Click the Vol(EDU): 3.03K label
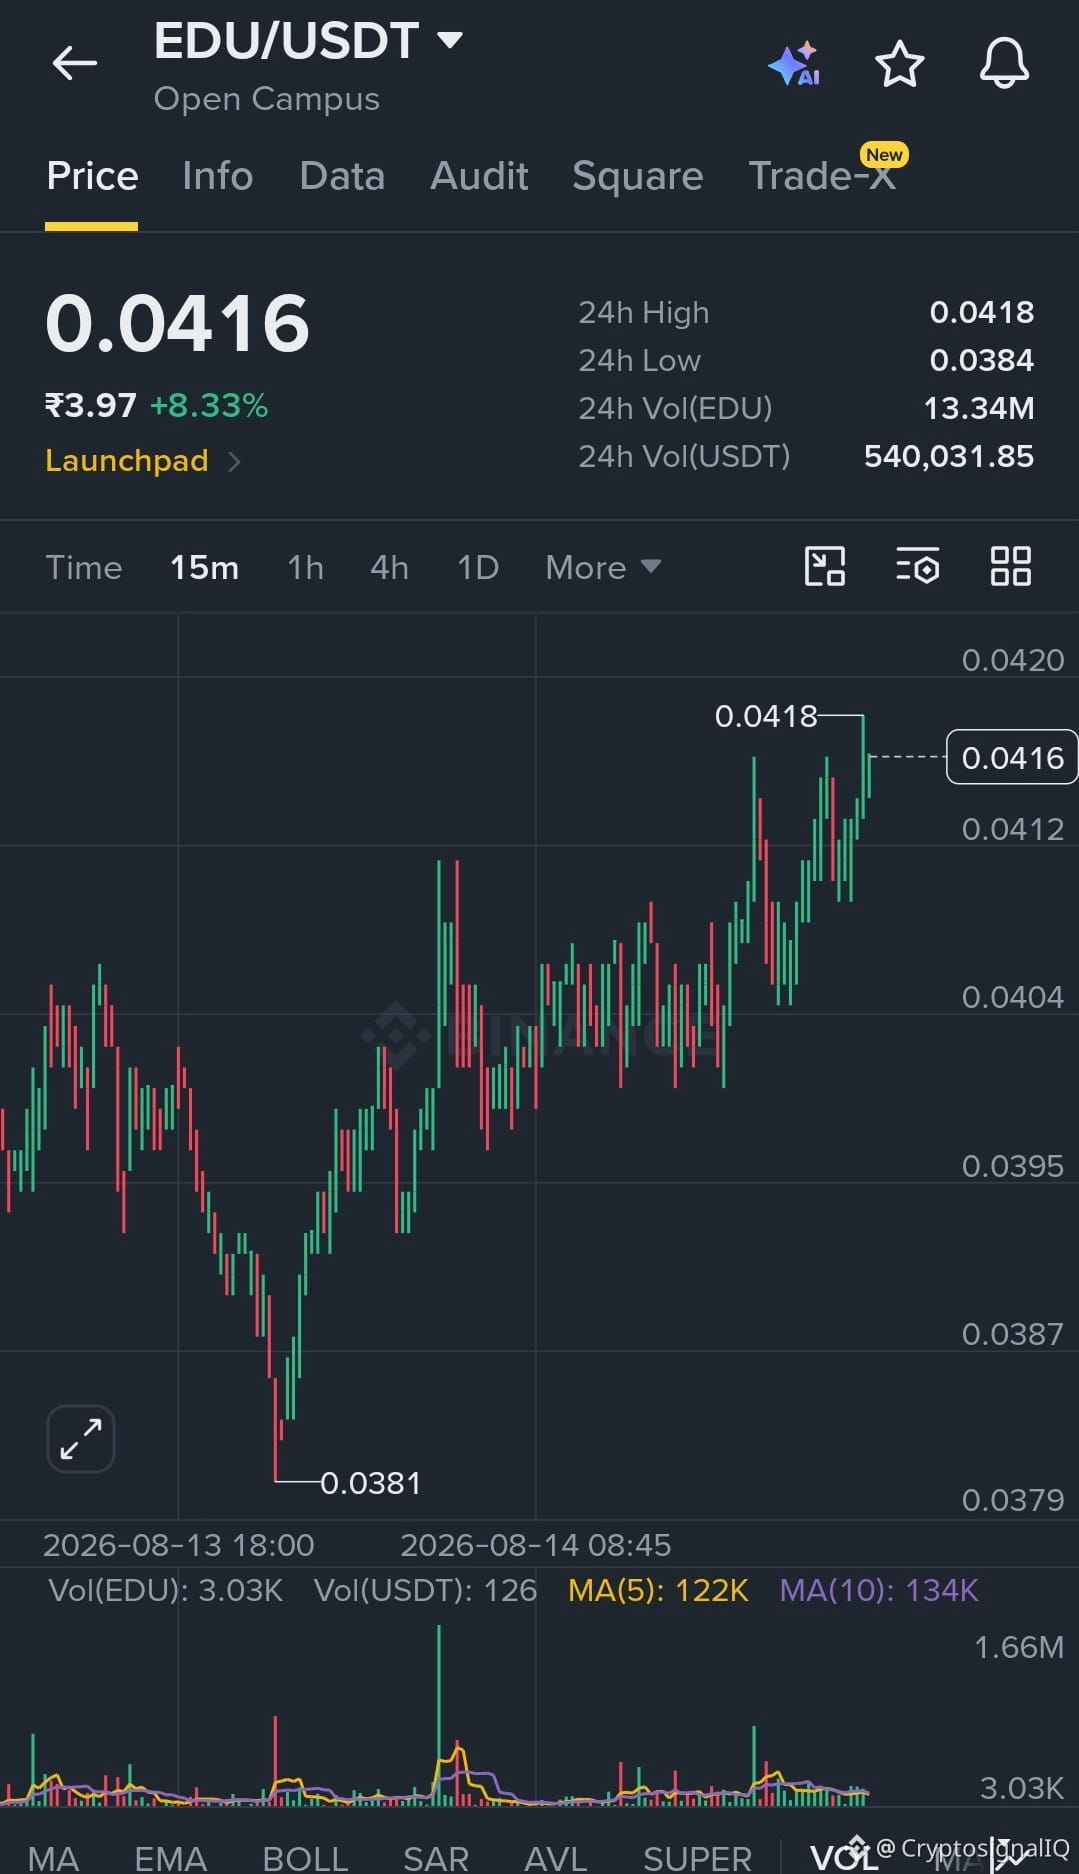Screen dimensions: 1079x1874 [166, 1590]
